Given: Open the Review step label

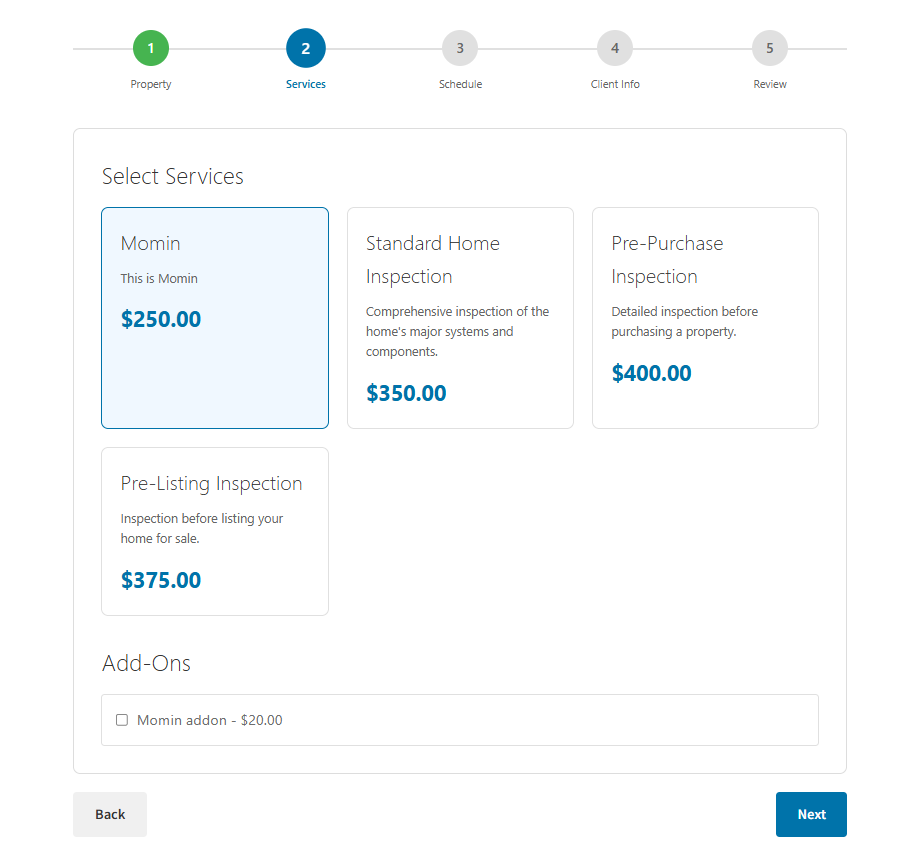Looking at the screenshot, I should (x=770, y=84).
